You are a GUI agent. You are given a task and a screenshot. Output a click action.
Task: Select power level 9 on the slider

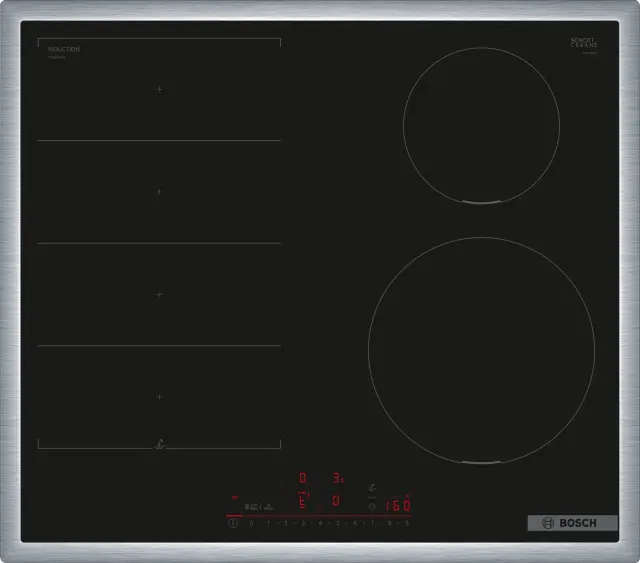407,523
